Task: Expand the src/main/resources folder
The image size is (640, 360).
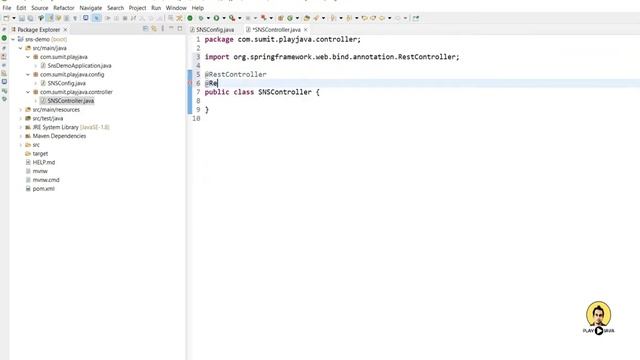Action: 20,109
